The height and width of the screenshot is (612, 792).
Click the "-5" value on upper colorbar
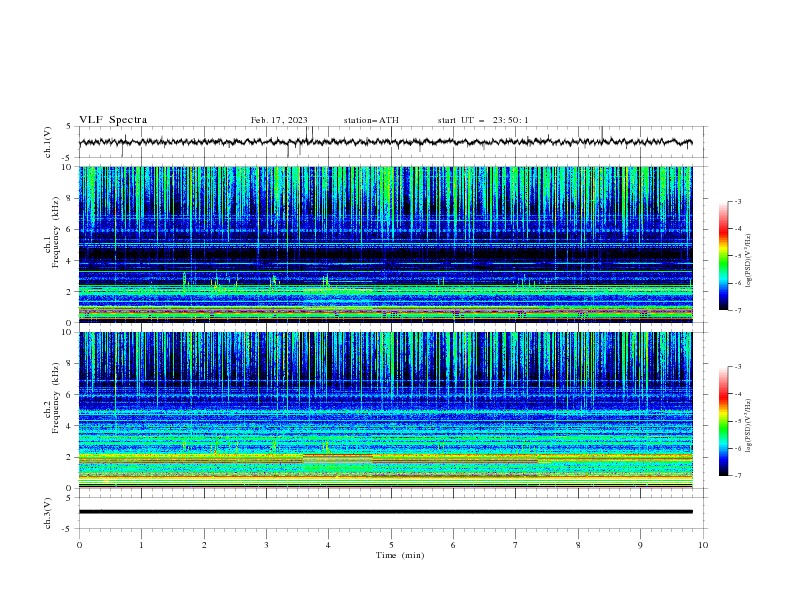[738, 256]
